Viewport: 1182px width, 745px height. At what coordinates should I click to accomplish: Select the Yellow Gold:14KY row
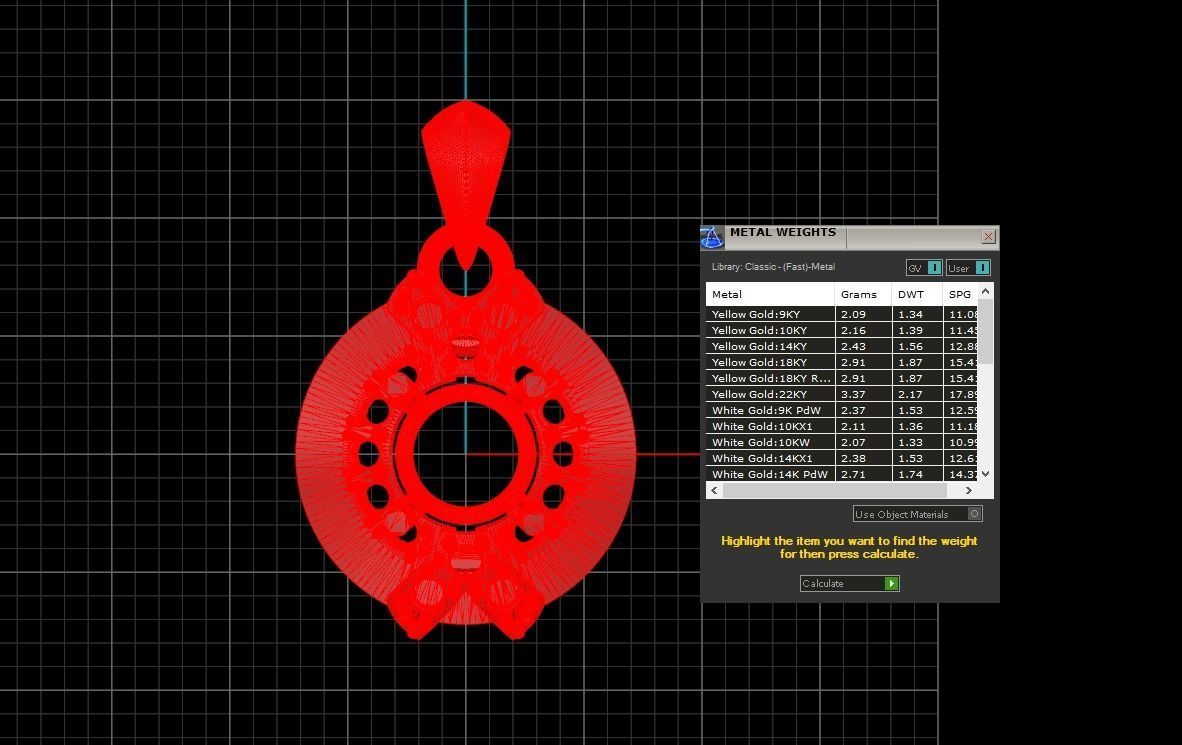[841, 346]
